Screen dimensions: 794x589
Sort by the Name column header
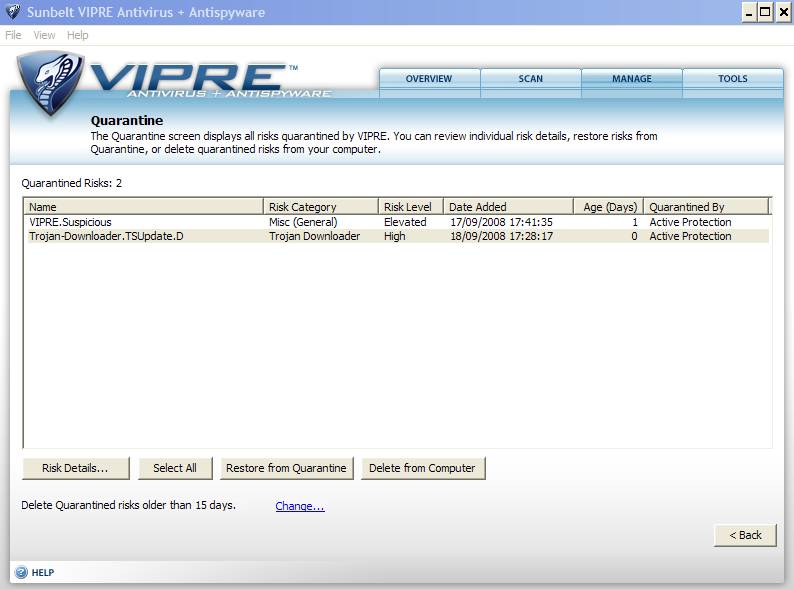pyautogui.click(x=143, y=207)
